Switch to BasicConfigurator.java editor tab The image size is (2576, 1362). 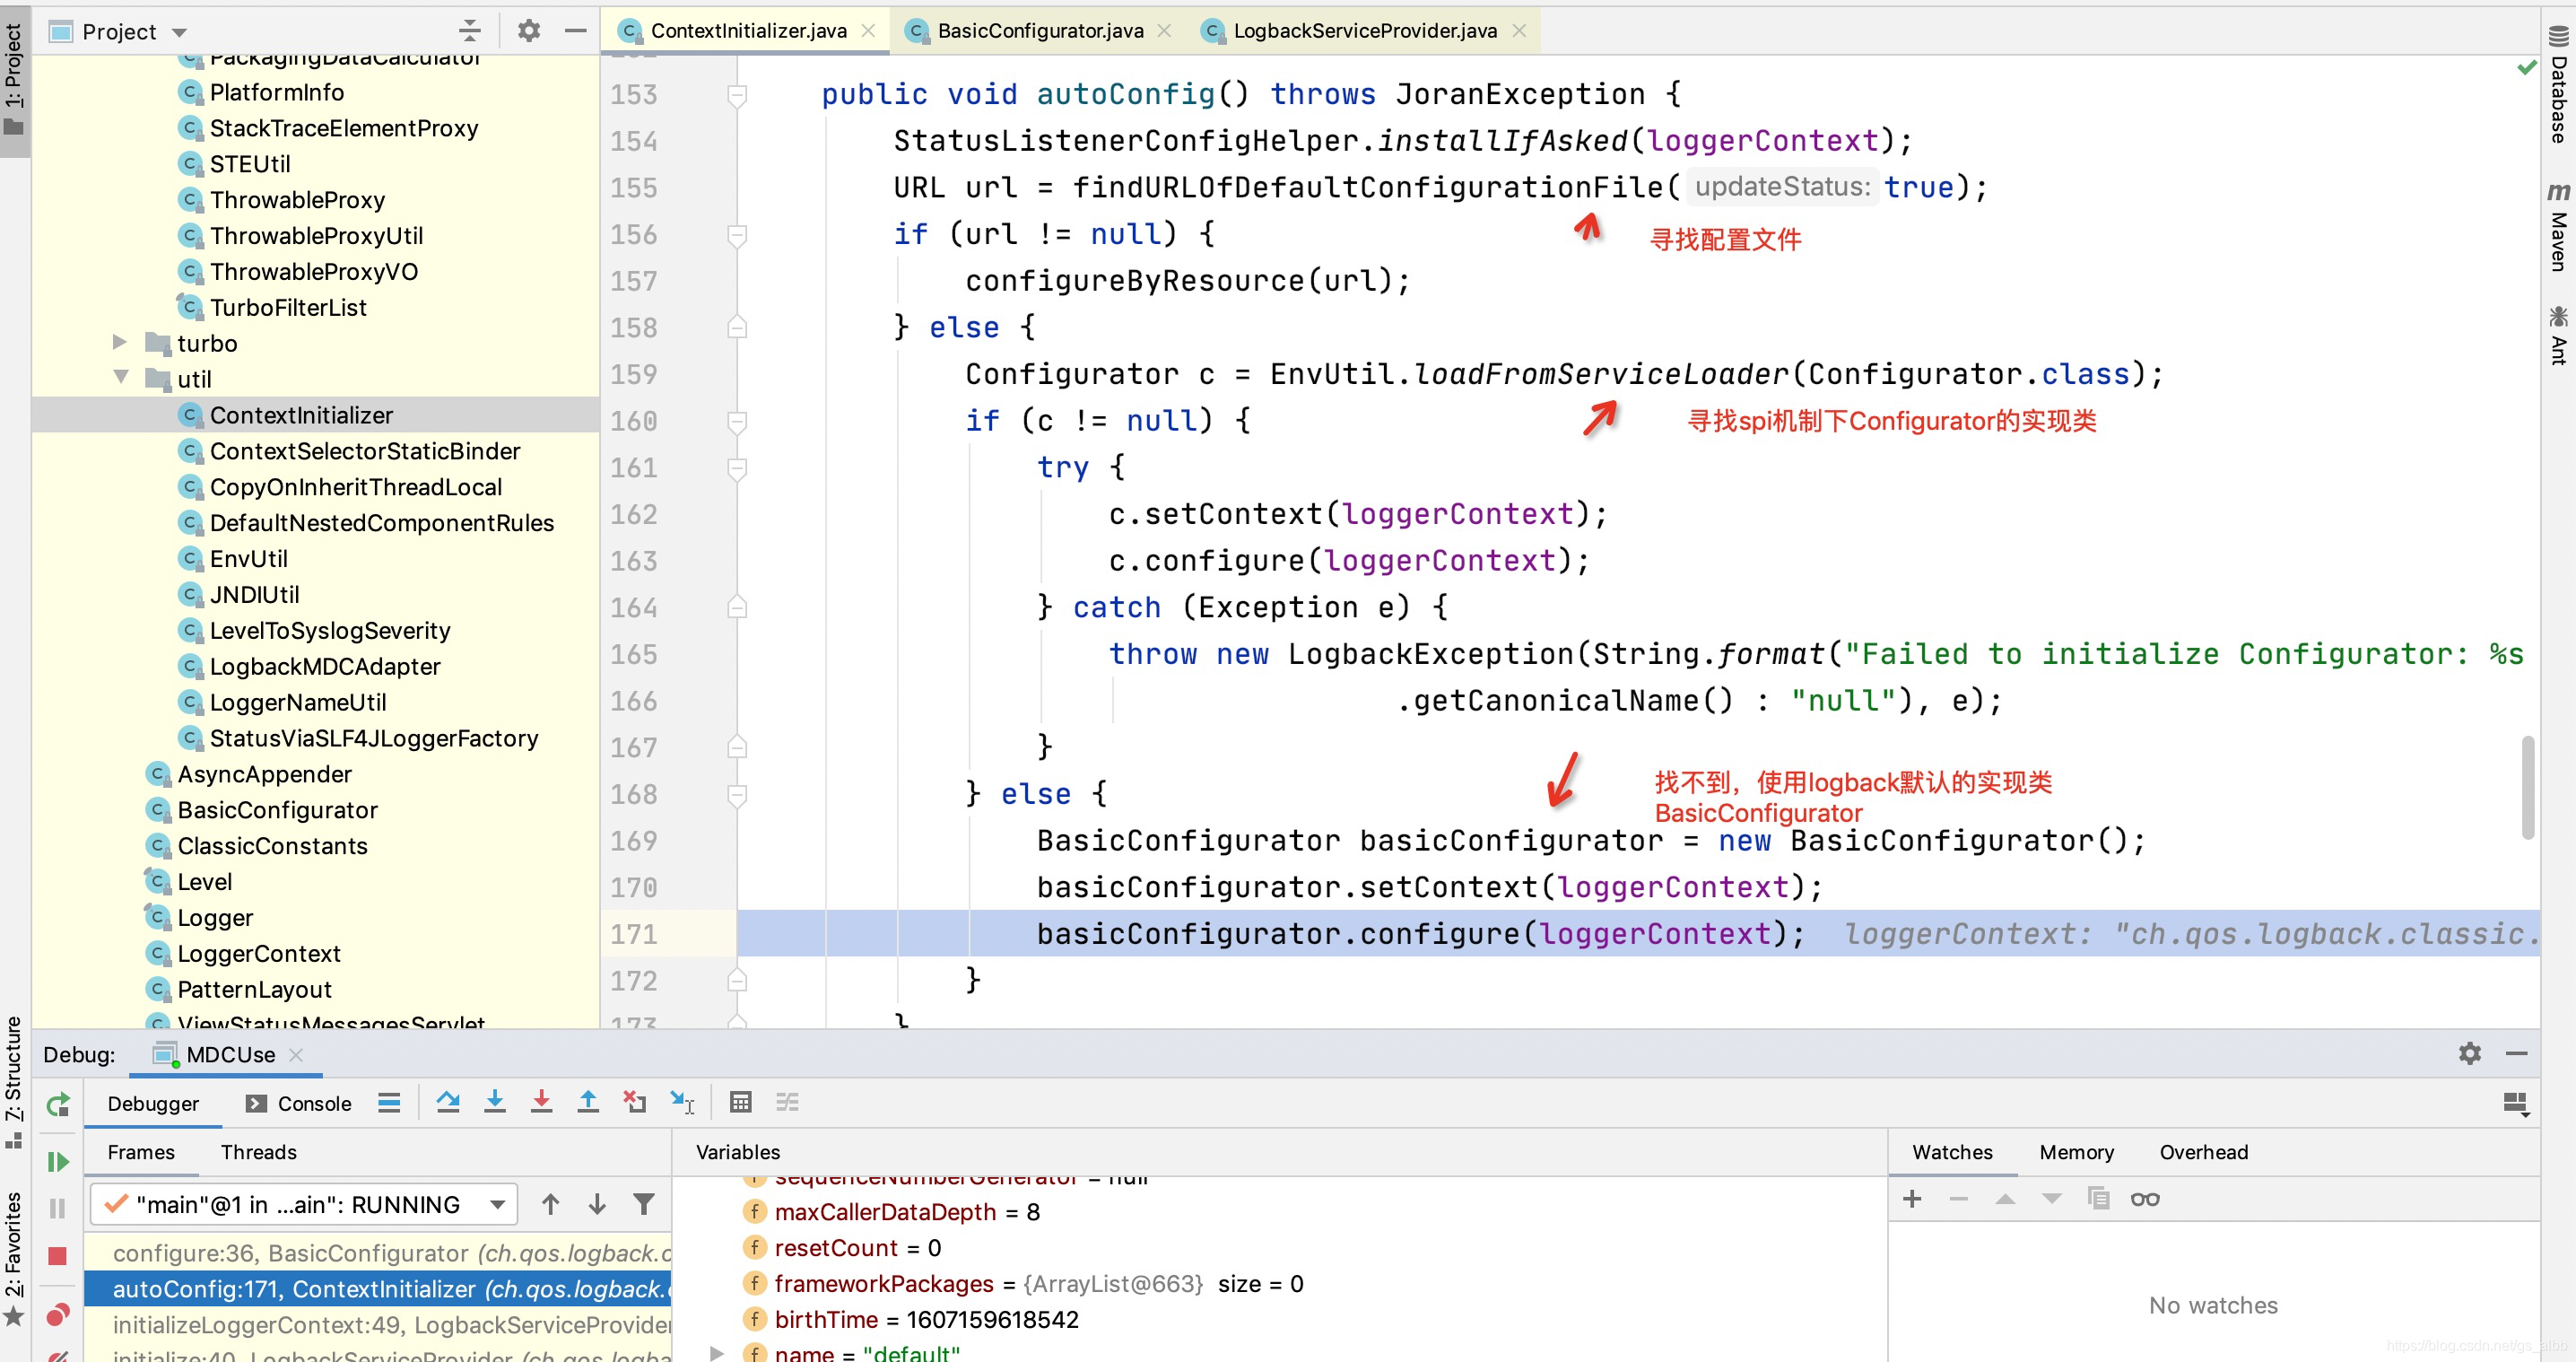[x=1039, y=31]
